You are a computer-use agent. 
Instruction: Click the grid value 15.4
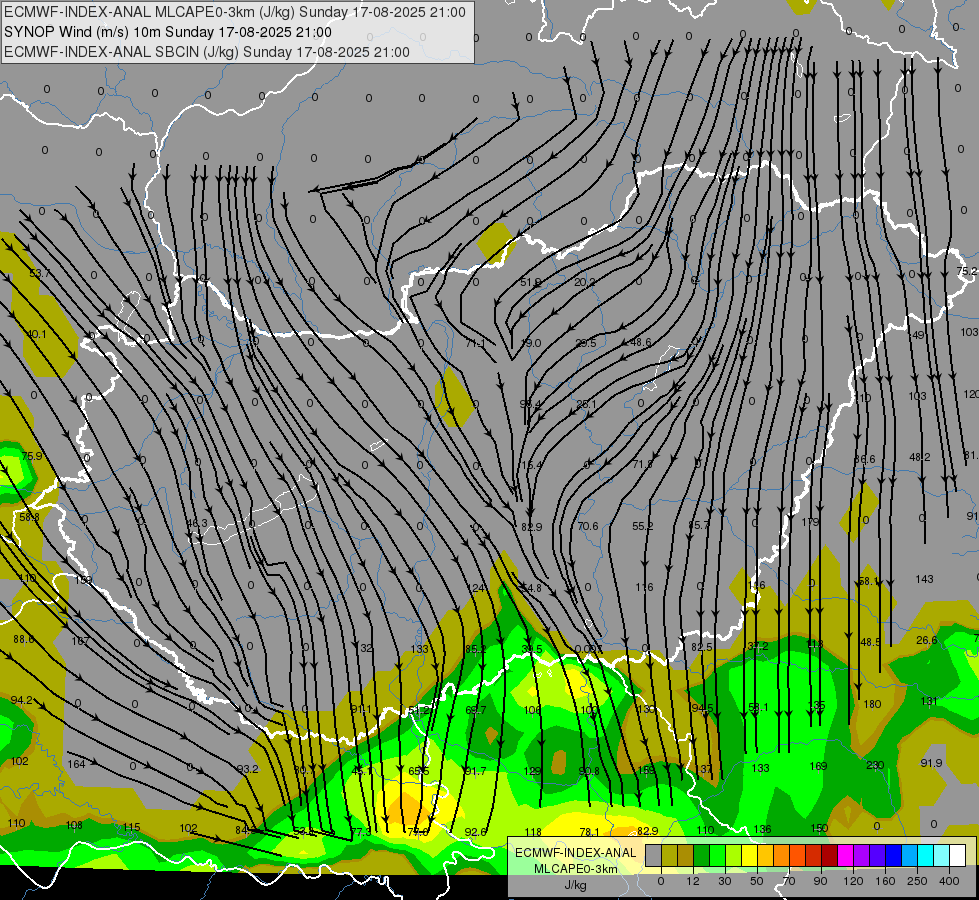click(x=532, y=465)
